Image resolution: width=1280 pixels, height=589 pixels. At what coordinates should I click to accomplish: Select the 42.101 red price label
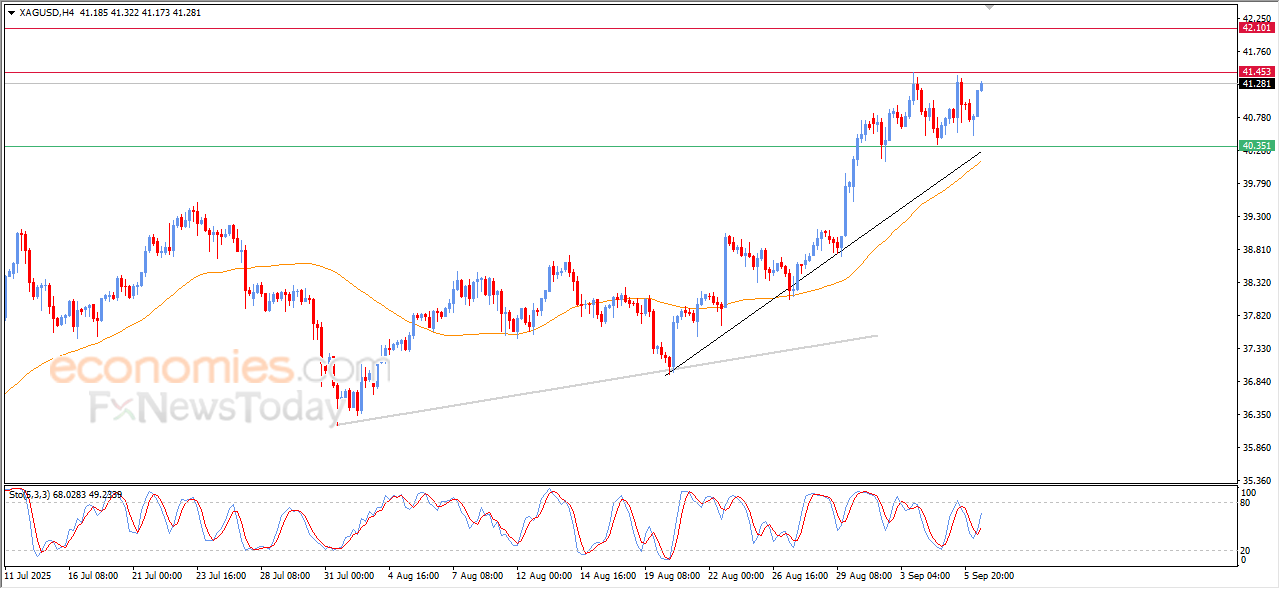1256,28
